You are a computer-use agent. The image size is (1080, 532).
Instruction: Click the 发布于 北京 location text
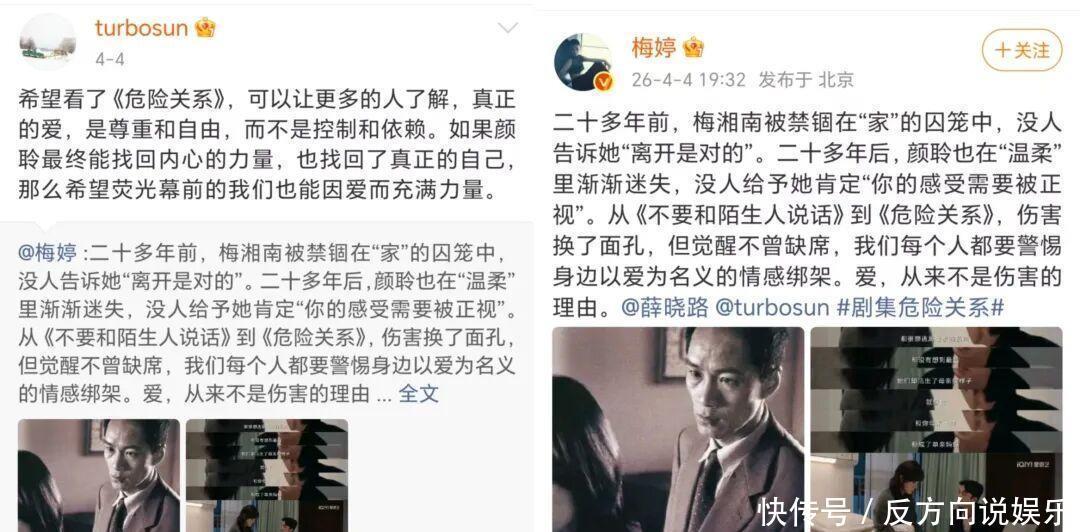[806, 80]
